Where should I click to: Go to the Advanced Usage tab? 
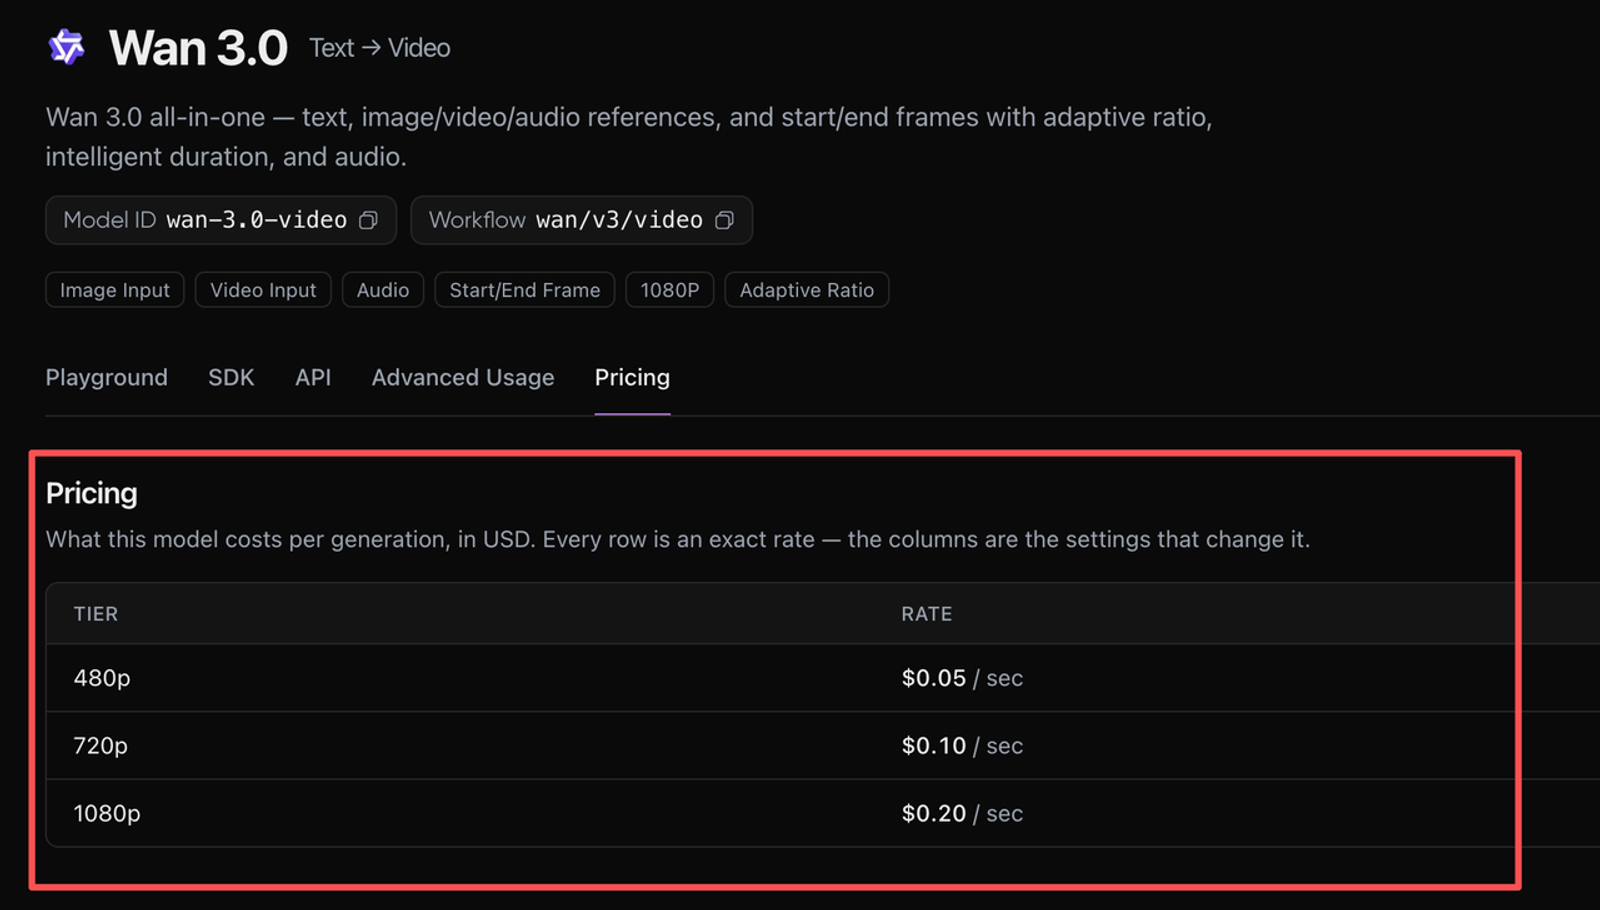pyautogui.click(x=463, y=377)
